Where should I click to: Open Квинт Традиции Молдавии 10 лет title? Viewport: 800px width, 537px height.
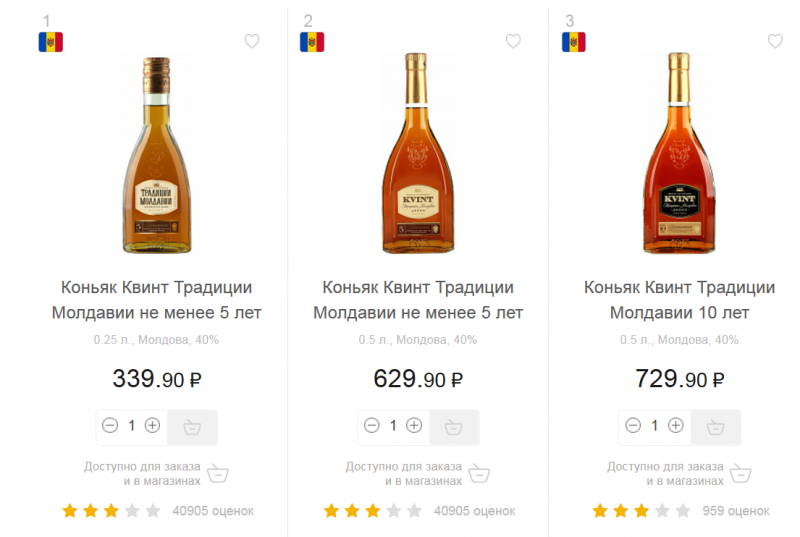tap(679, 300)
